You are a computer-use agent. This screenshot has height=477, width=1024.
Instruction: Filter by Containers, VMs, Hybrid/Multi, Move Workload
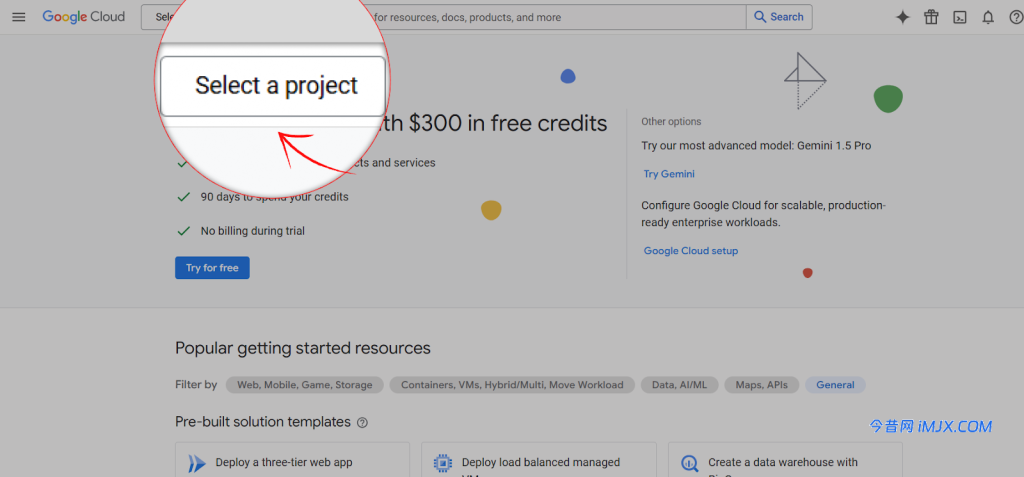512,385
